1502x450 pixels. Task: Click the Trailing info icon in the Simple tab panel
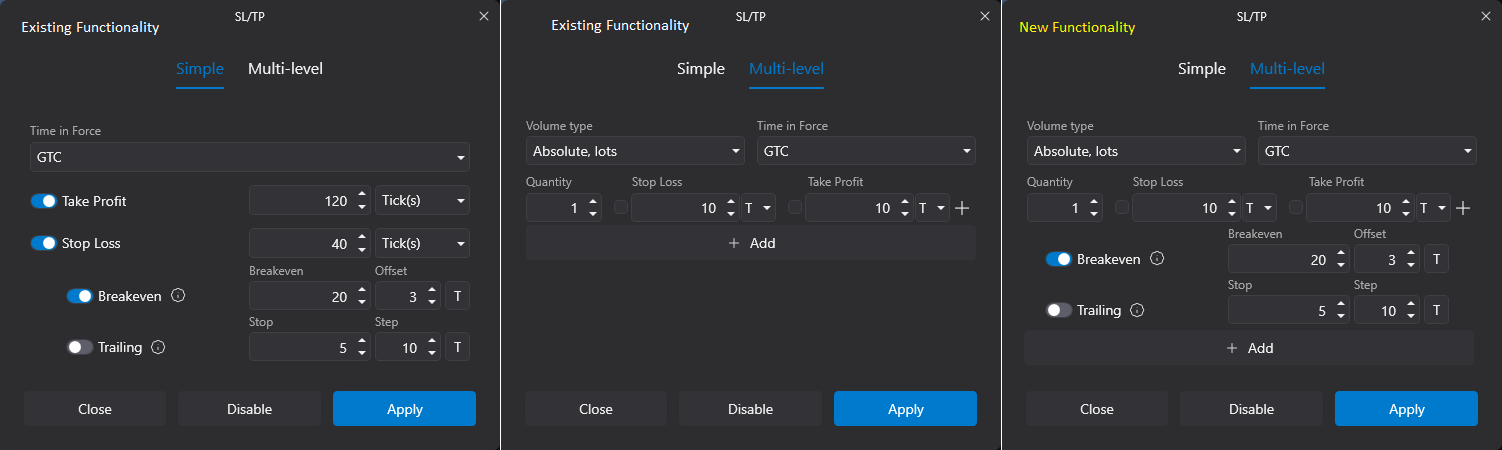pos(158,347)
